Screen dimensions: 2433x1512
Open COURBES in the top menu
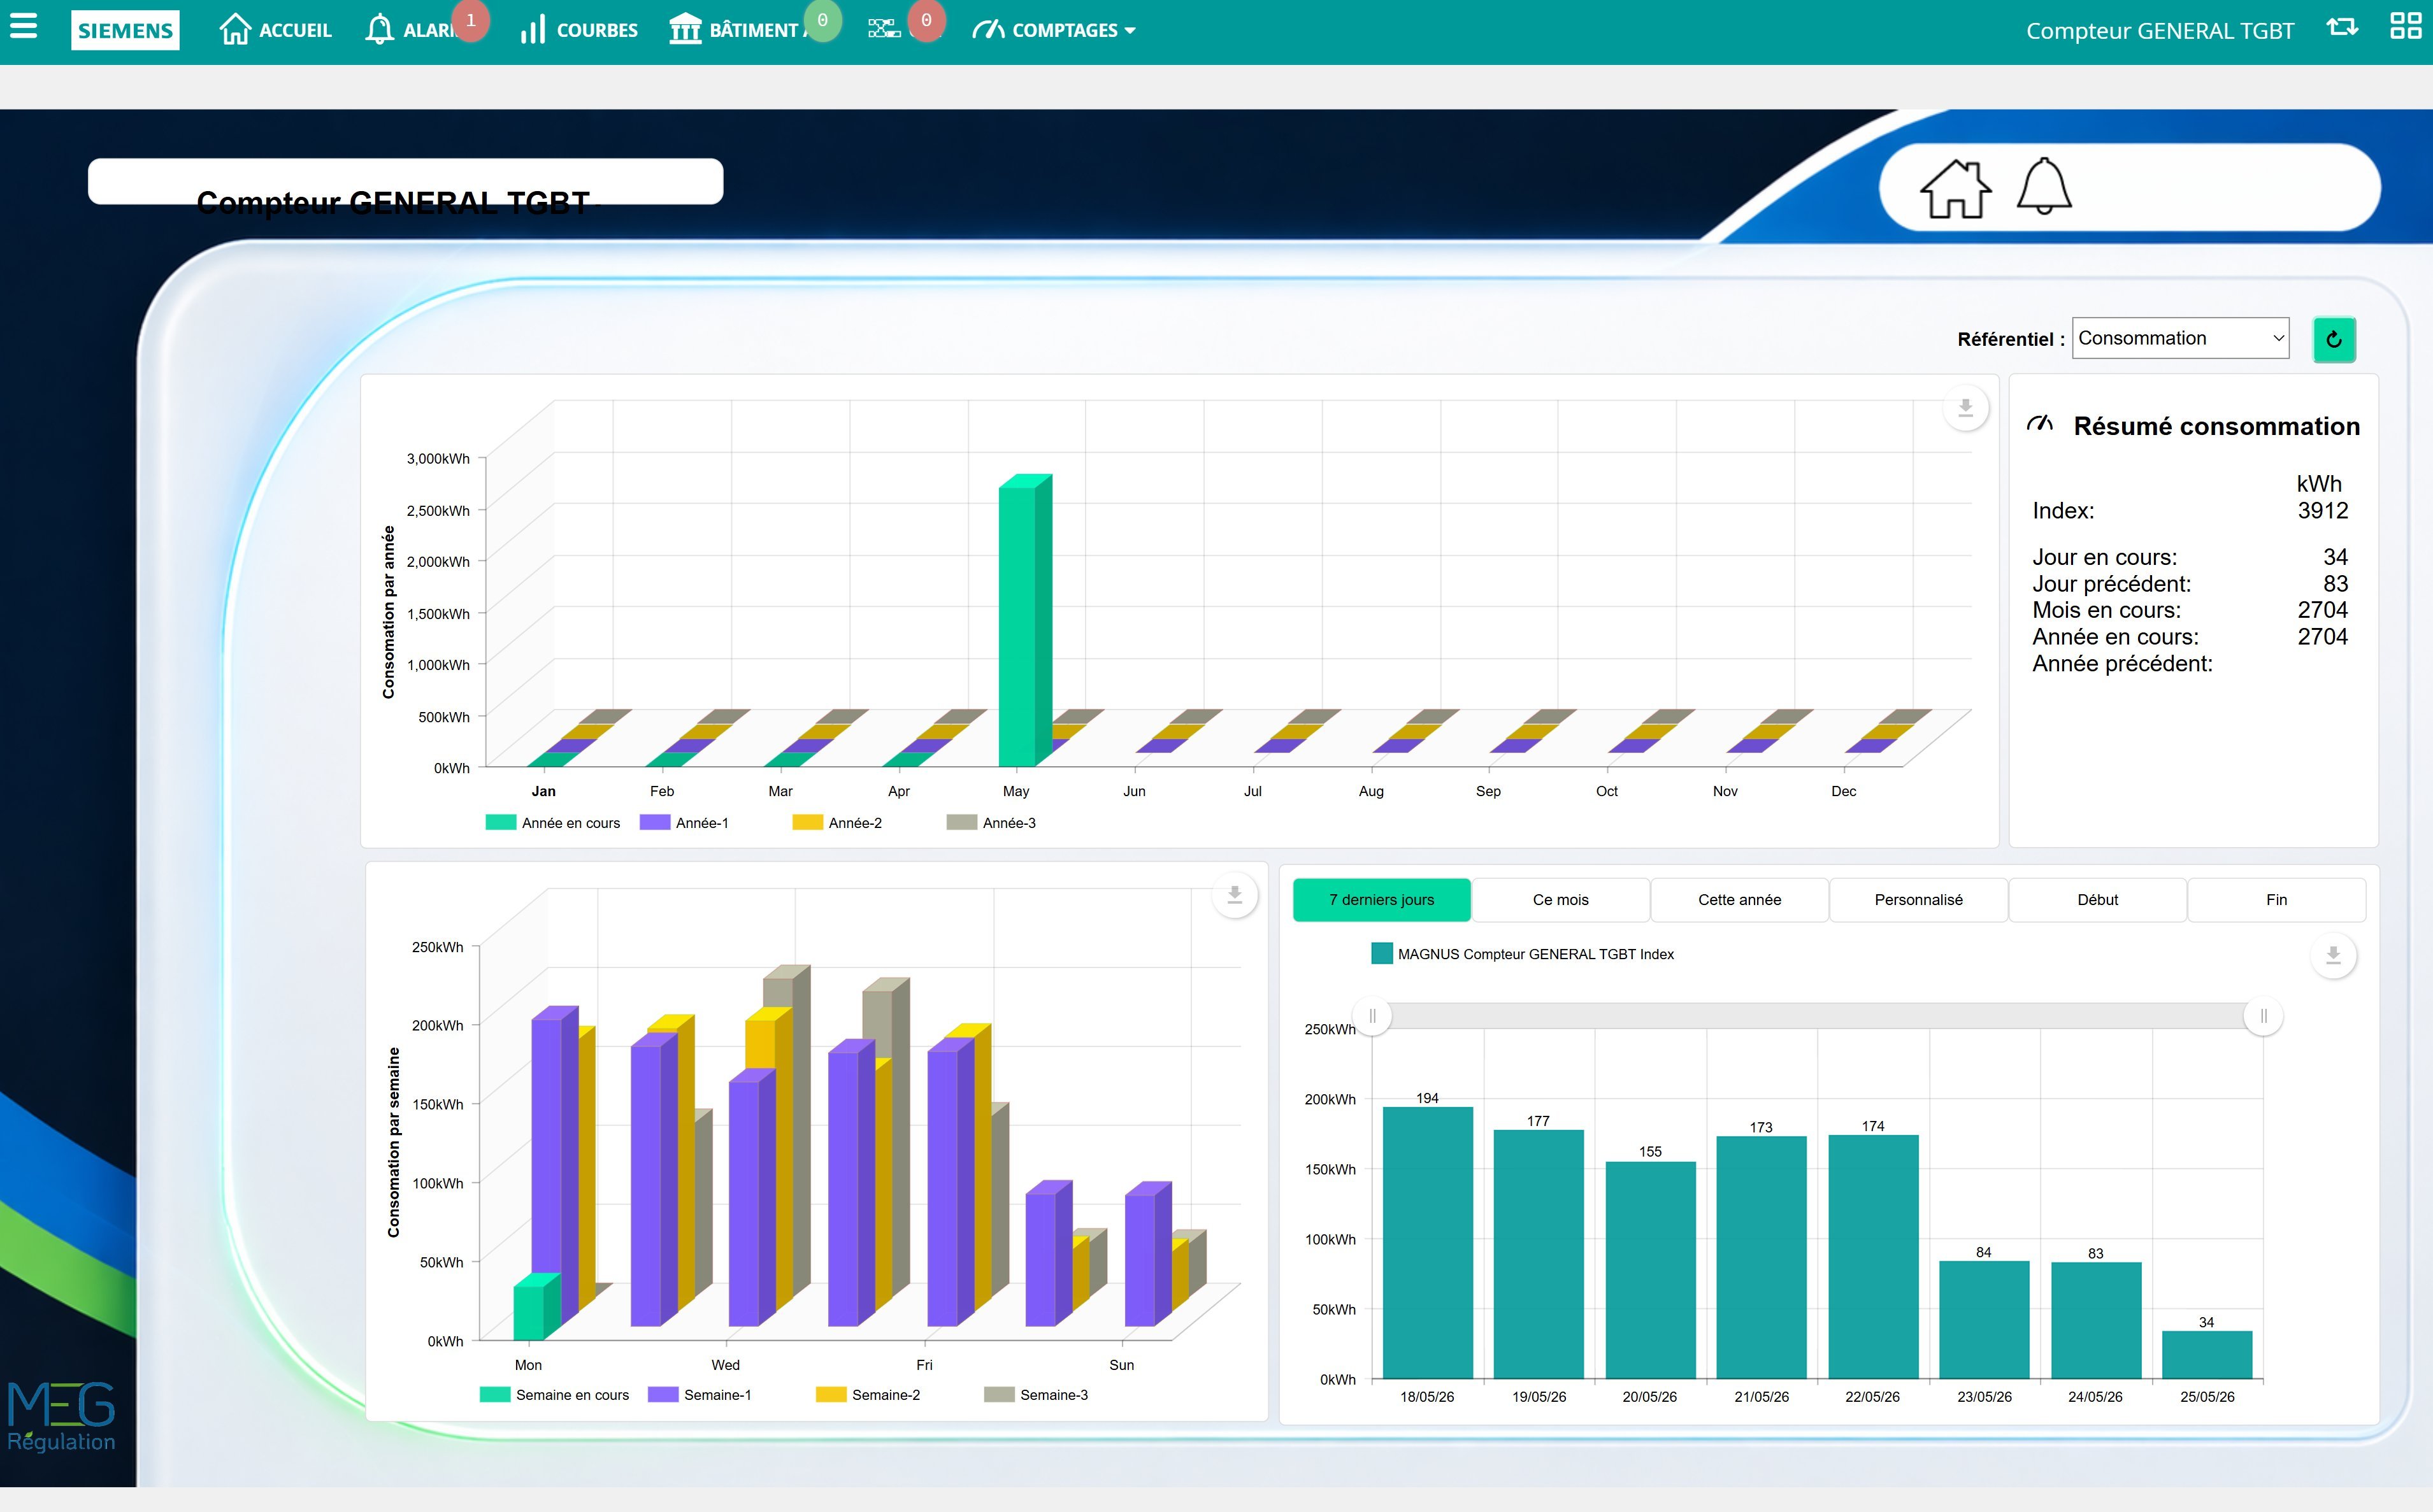pos(578,30)
